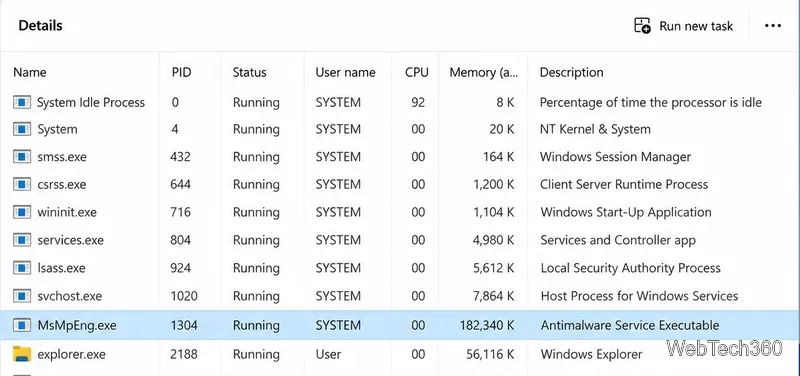The image size is (800, 376).
Task: Select the svchost.exe process name
Action: 69,296
